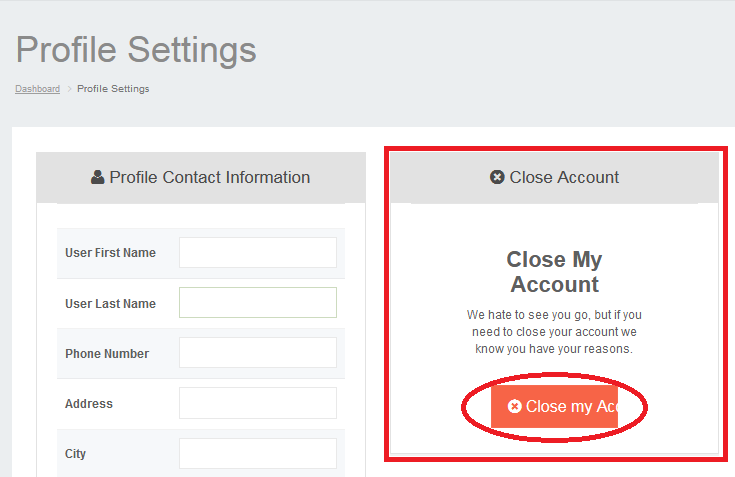Click the X icon inside Close my Account button

[515, 407]
